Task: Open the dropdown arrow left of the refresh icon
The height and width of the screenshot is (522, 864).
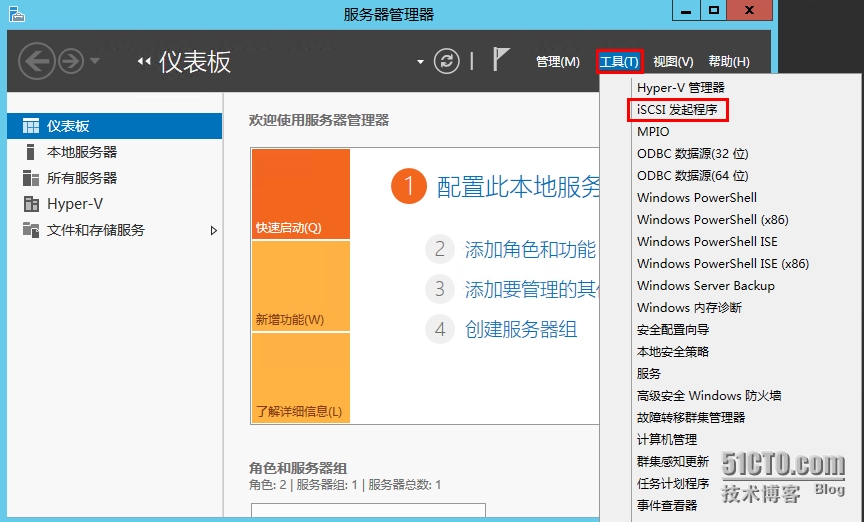Action: click(x=420, y=62)
